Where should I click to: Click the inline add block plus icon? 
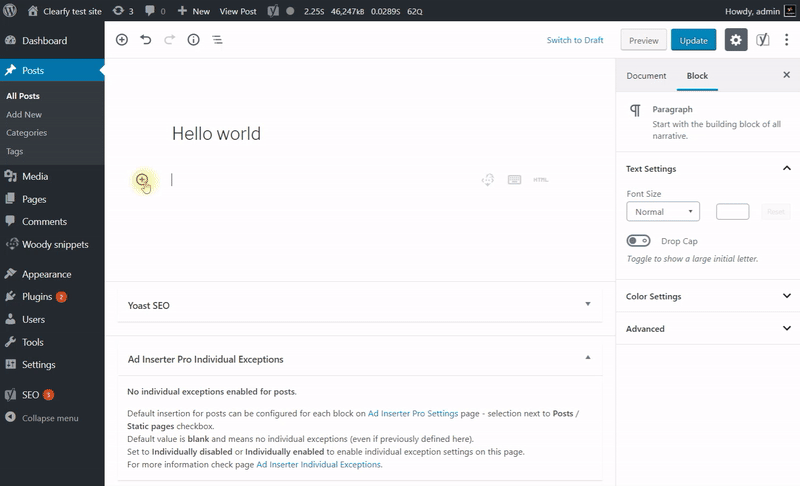pyautogui.click(x=142, y=180)
